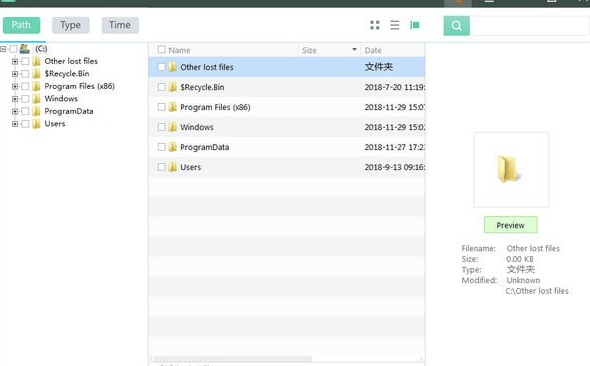Click Windows folder icon in list

click(173, 127)
